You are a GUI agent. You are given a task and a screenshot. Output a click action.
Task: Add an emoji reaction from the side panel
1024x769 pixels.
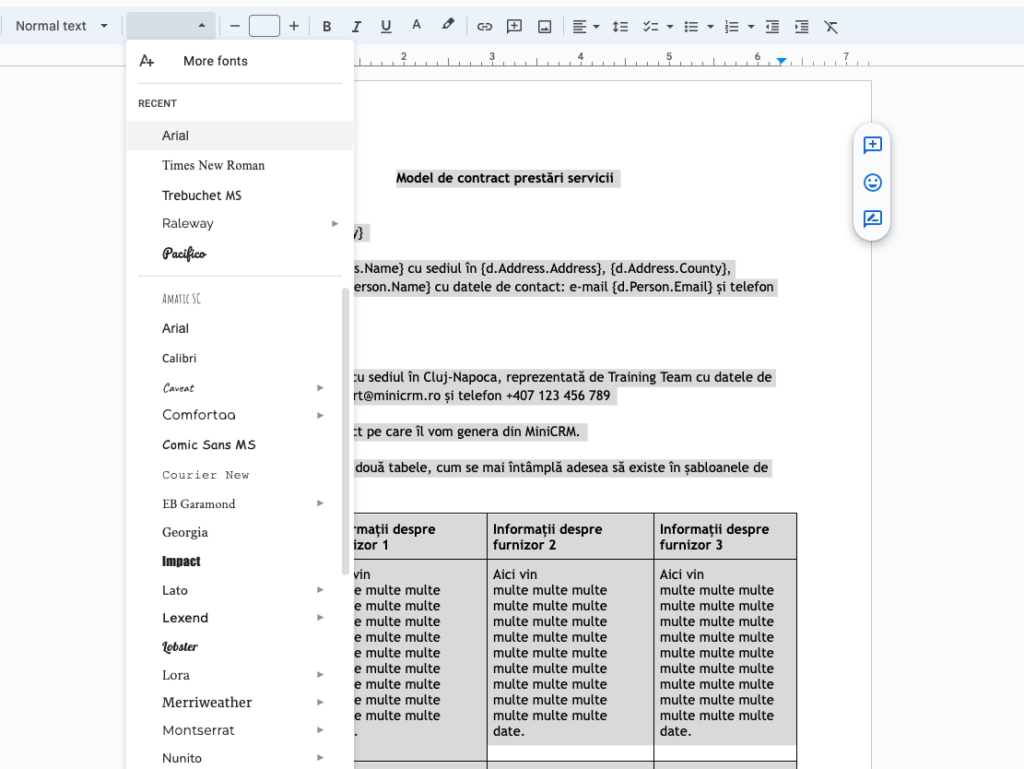tap(872, 182)
